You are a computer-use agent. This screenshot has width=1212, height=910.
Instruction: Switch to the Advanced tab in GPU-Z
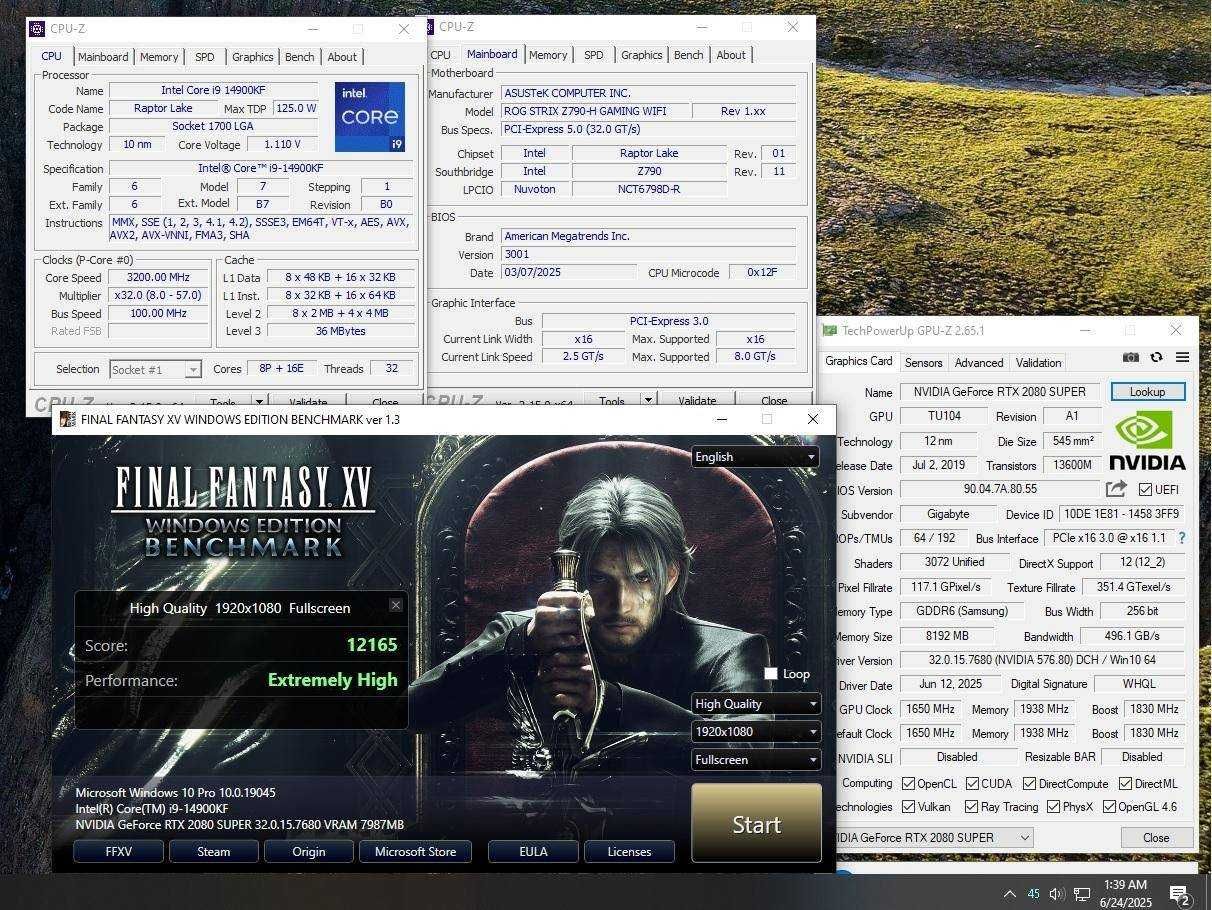tap(978, 362)
